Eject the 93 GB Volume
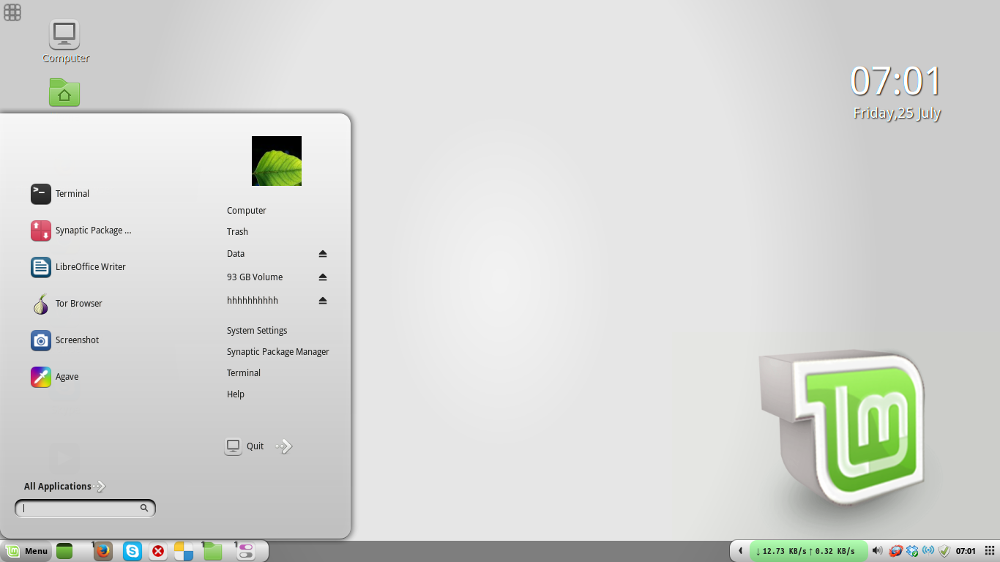 (x=323, y=277)
